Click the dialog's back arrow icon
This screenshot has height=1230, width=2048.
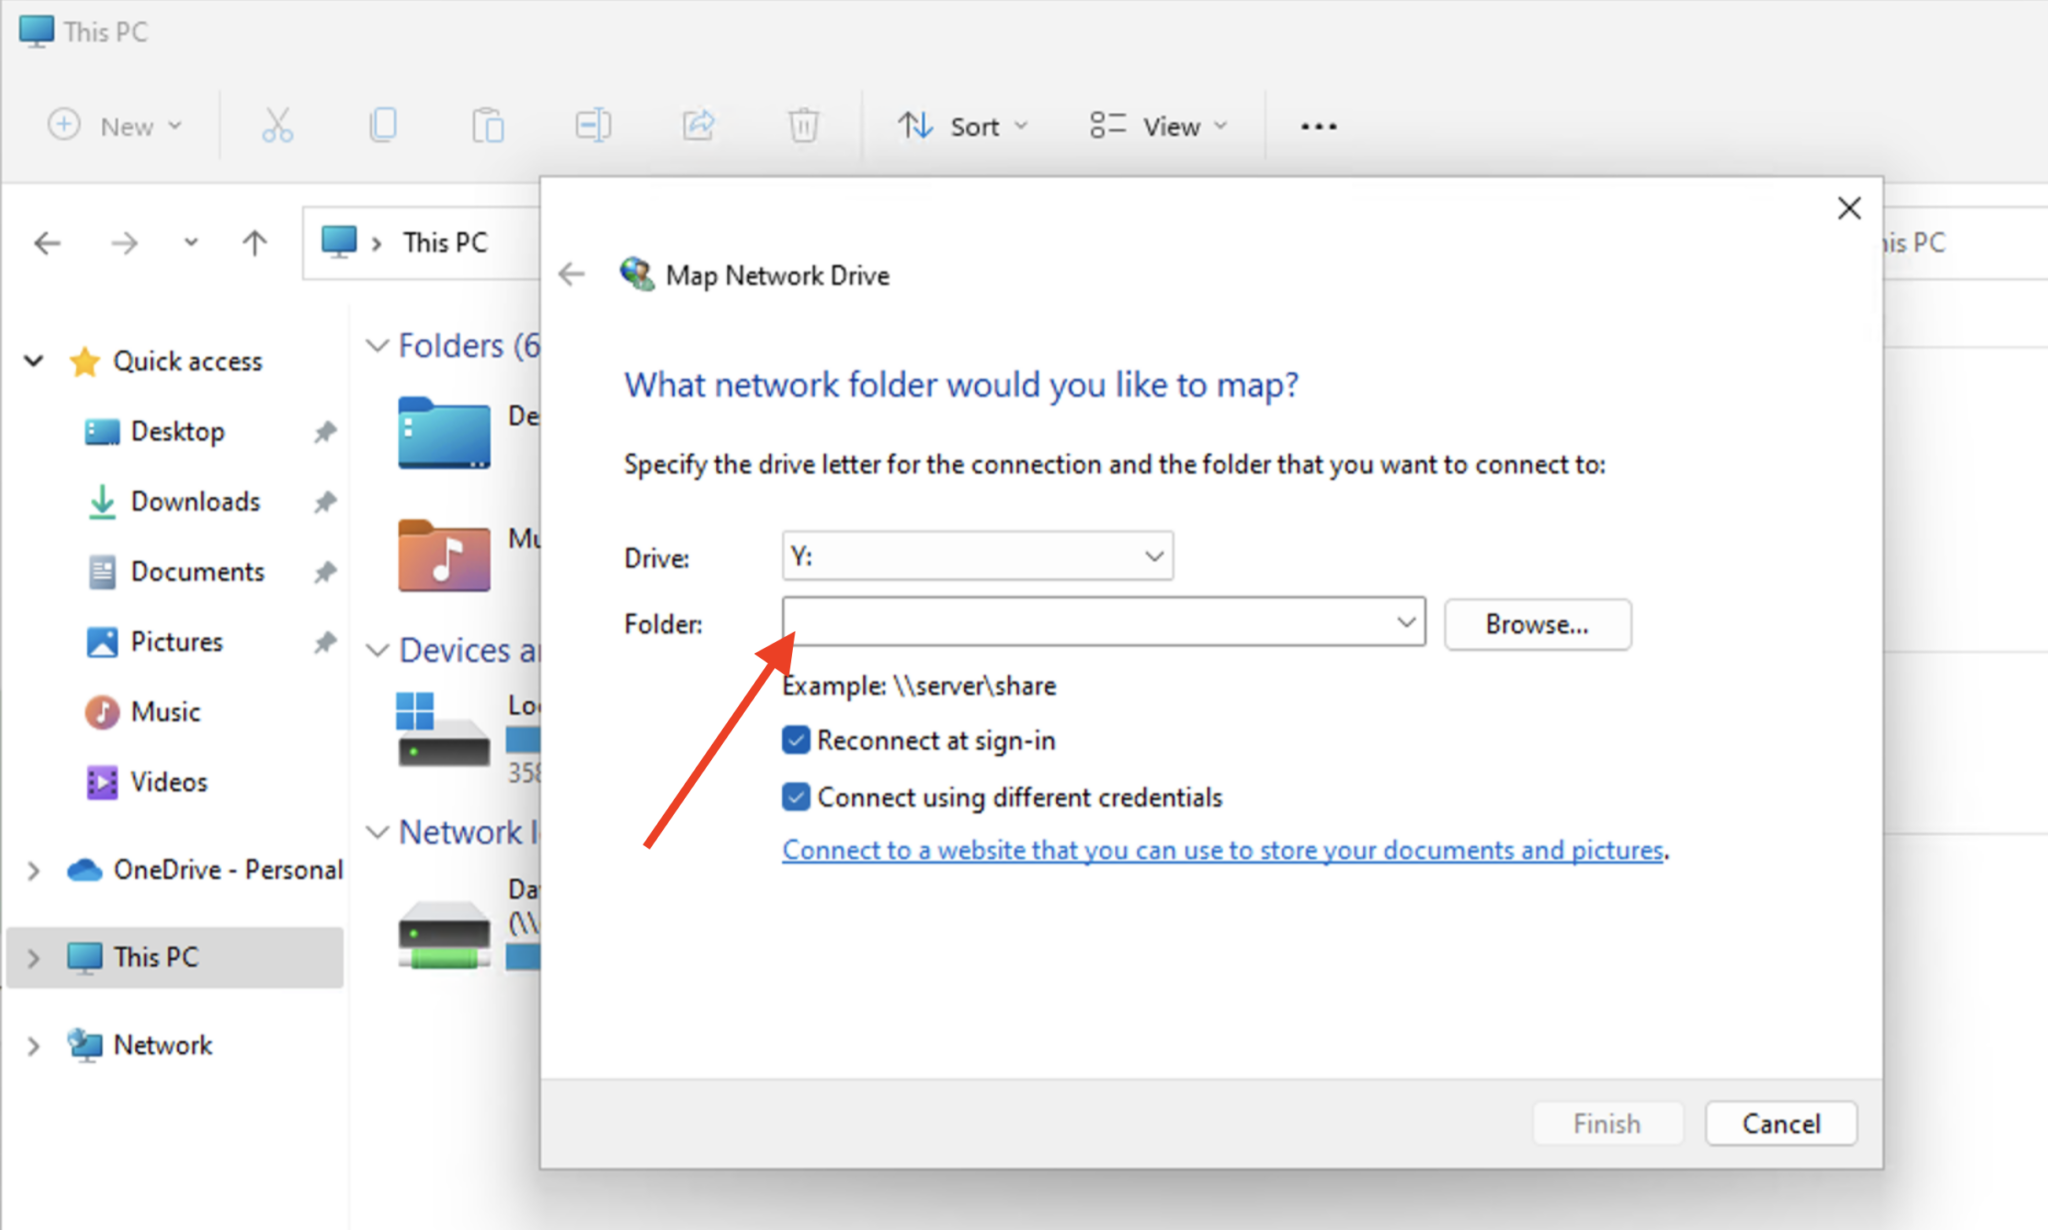572,275
